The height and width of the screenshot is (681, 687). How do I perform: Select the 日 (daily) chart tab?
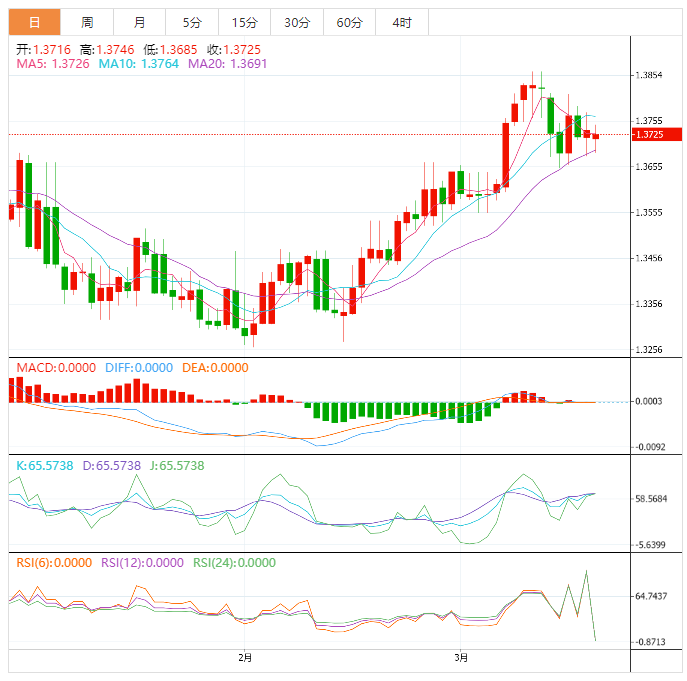tap(35, 22)
